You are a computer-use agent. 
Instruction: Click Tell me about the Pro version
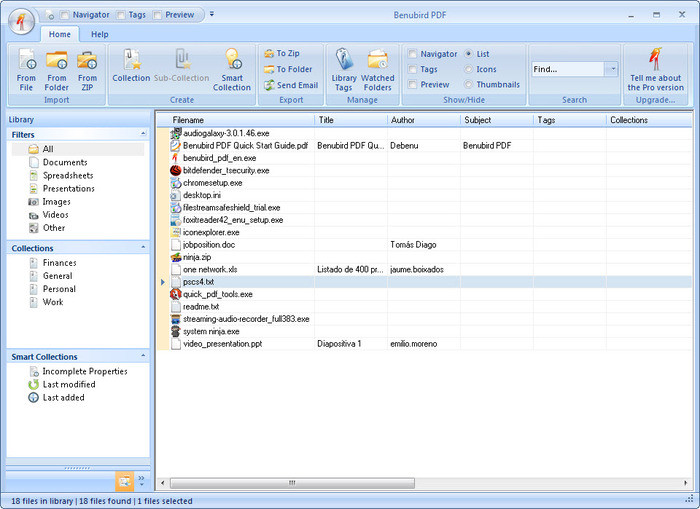(655, 70)
